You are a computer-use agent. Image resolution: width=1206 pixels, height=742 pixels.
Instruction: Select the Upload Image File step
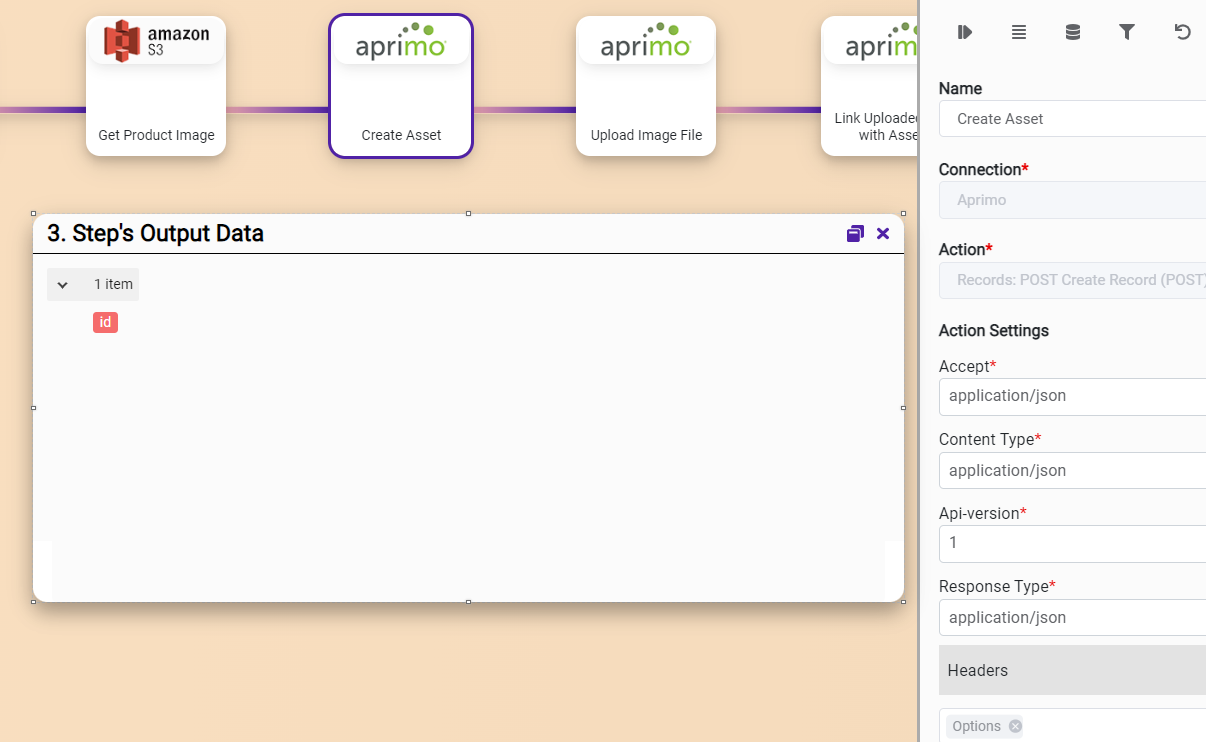coord(646,86)
